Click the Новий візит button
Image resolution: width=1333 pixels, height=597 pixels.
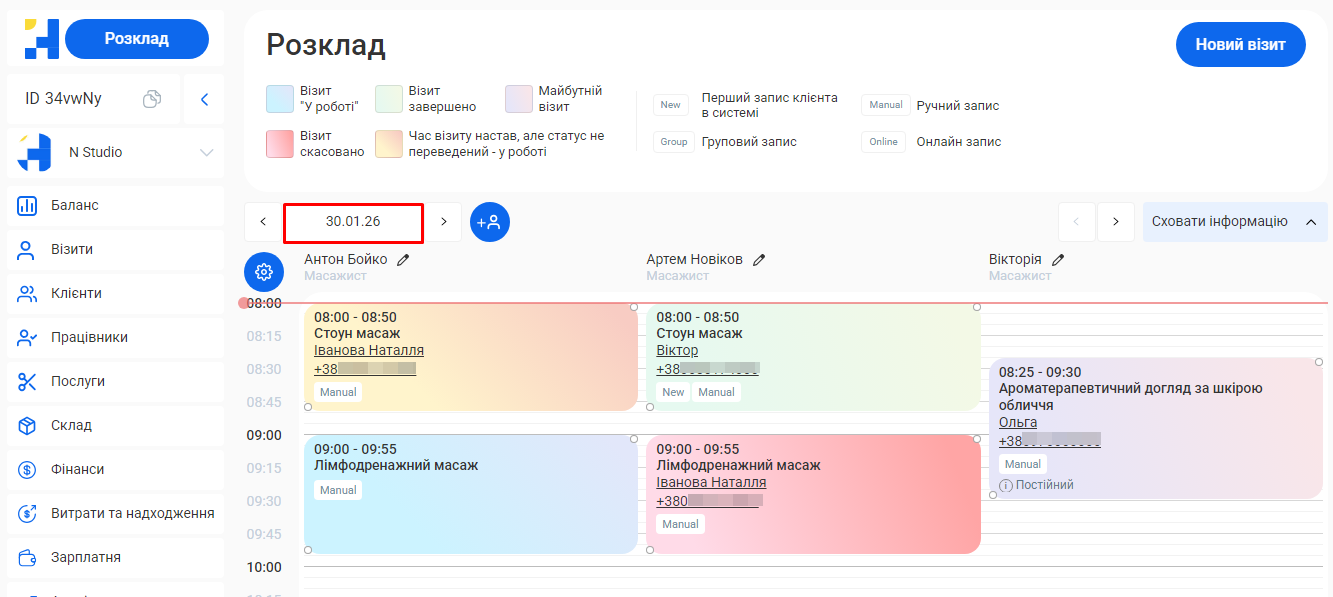[1240, 45]
